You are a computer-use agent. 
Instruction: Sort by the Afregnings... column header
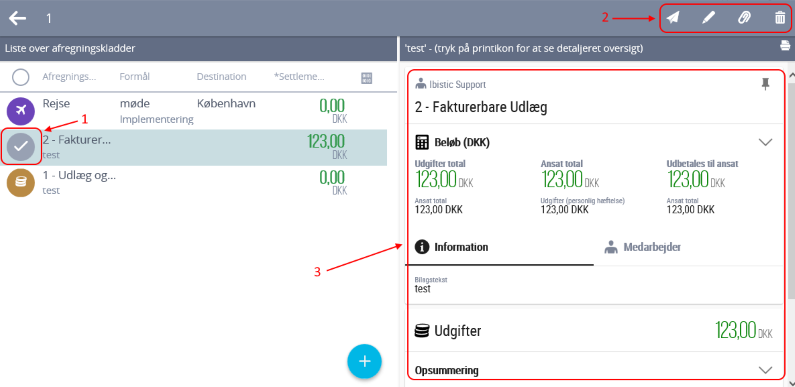(x=69, y=77)
